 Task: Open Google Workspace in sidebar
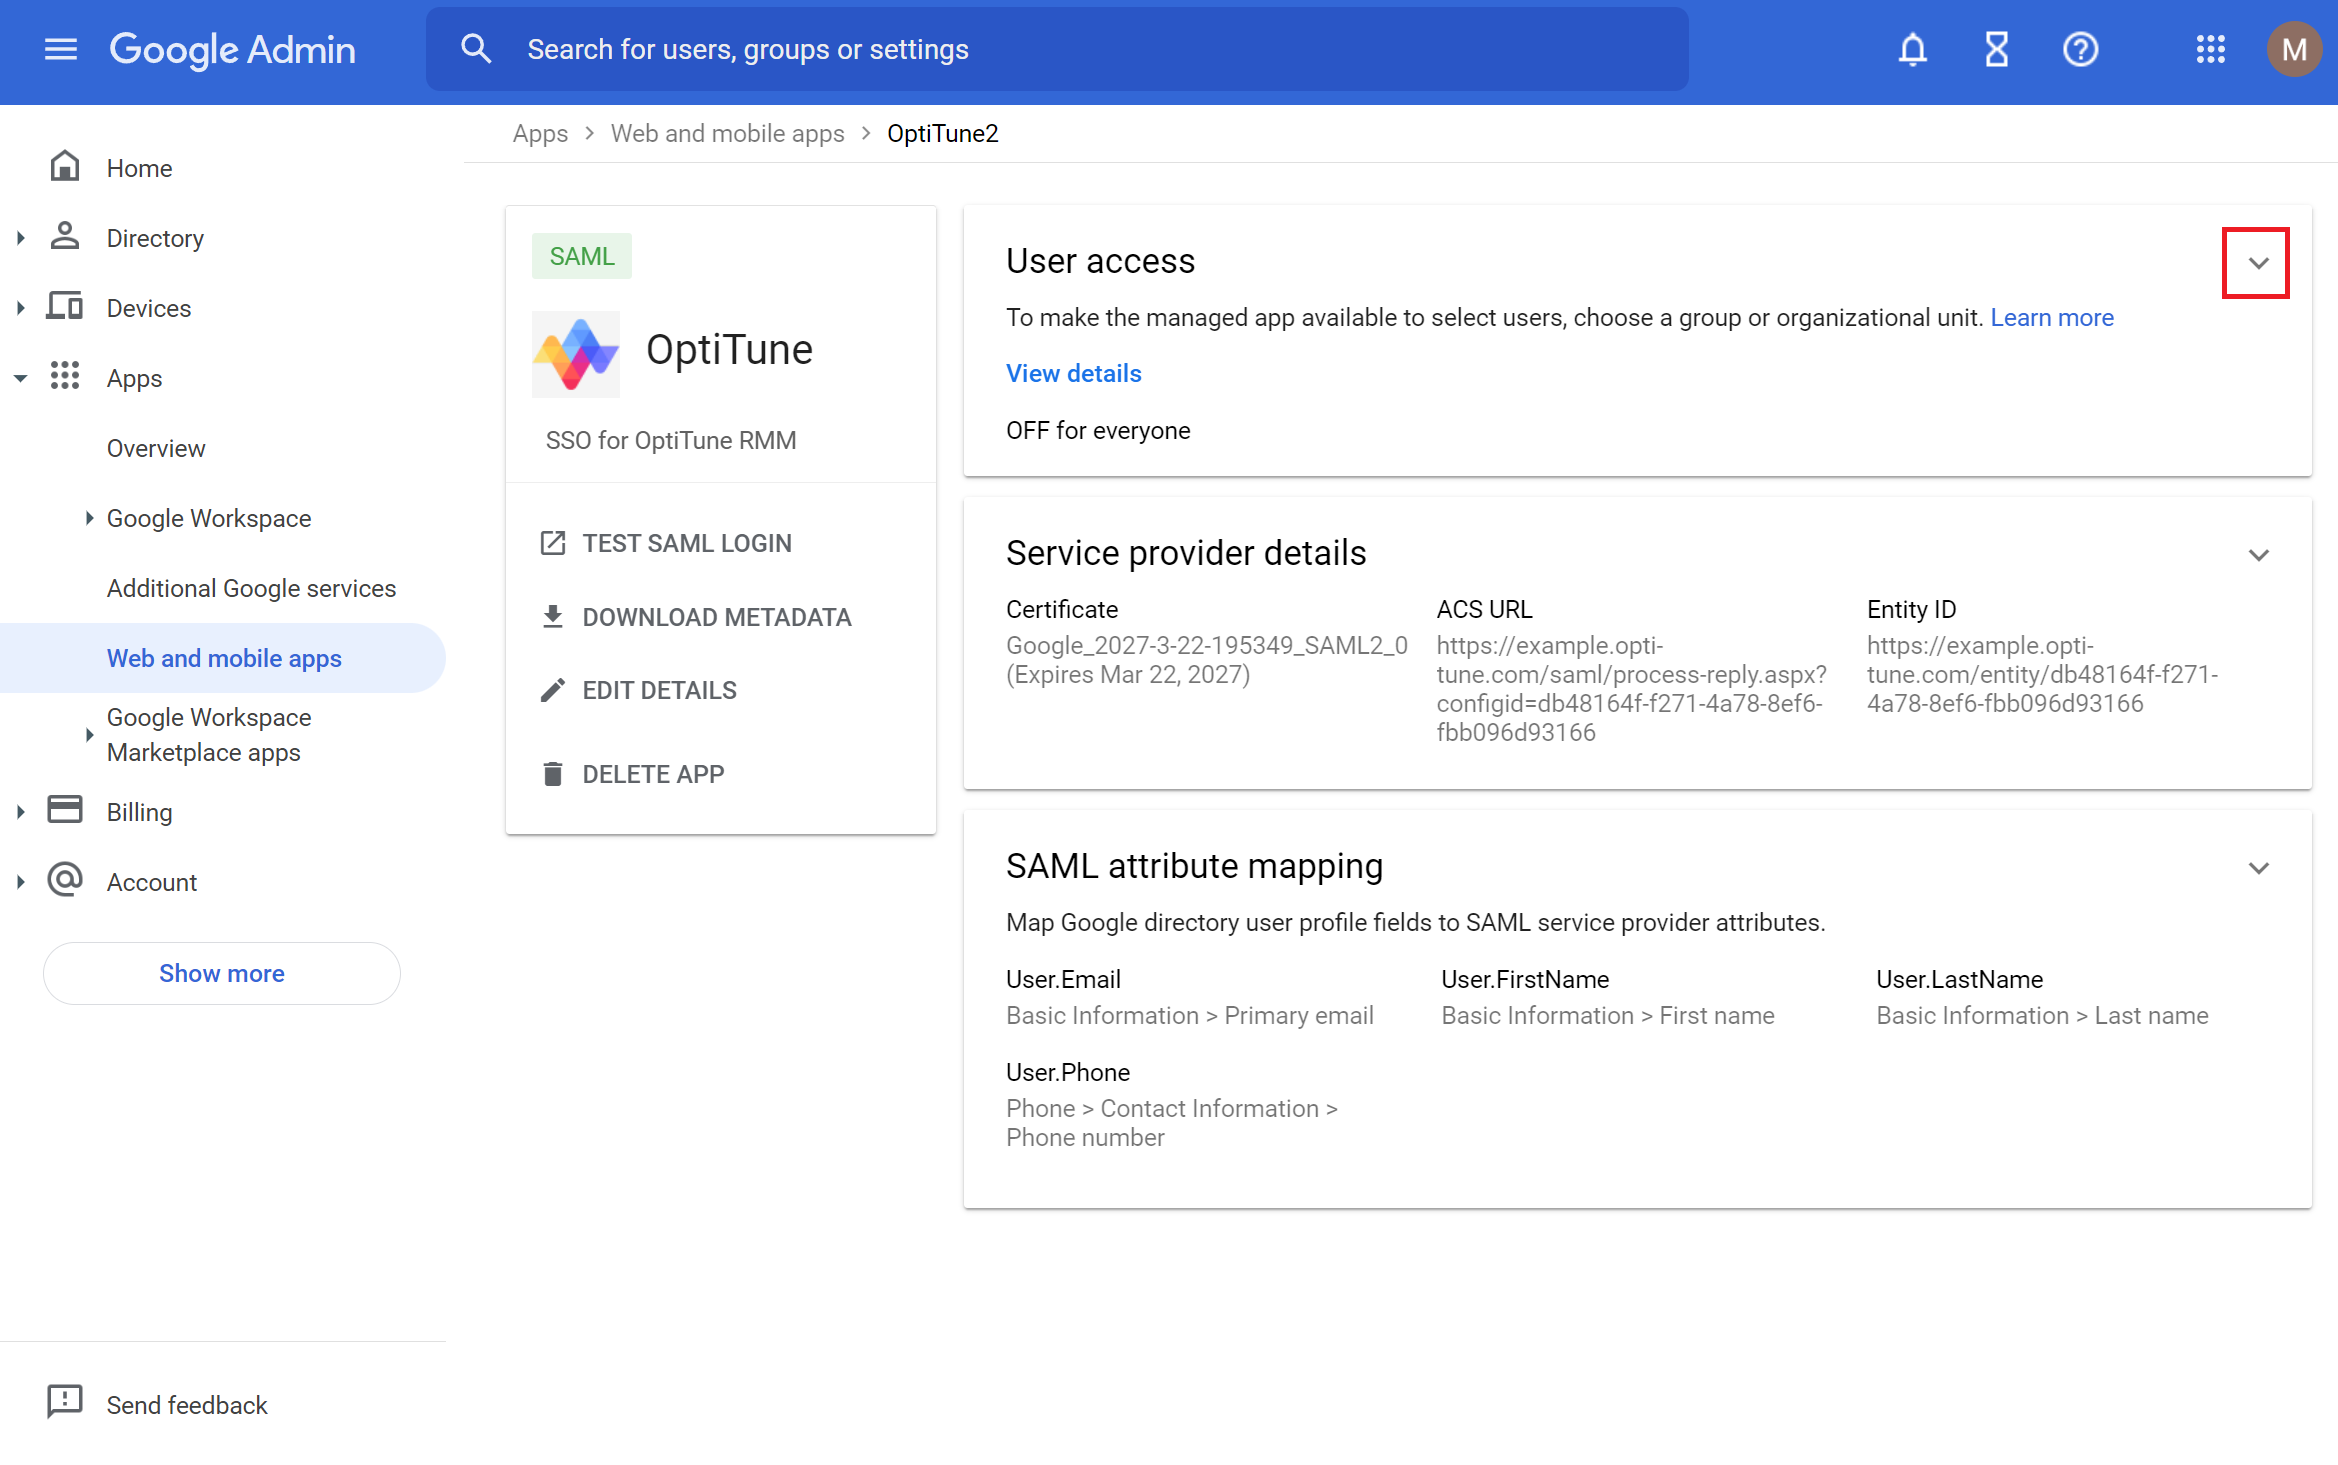click(x=209, y=518)
